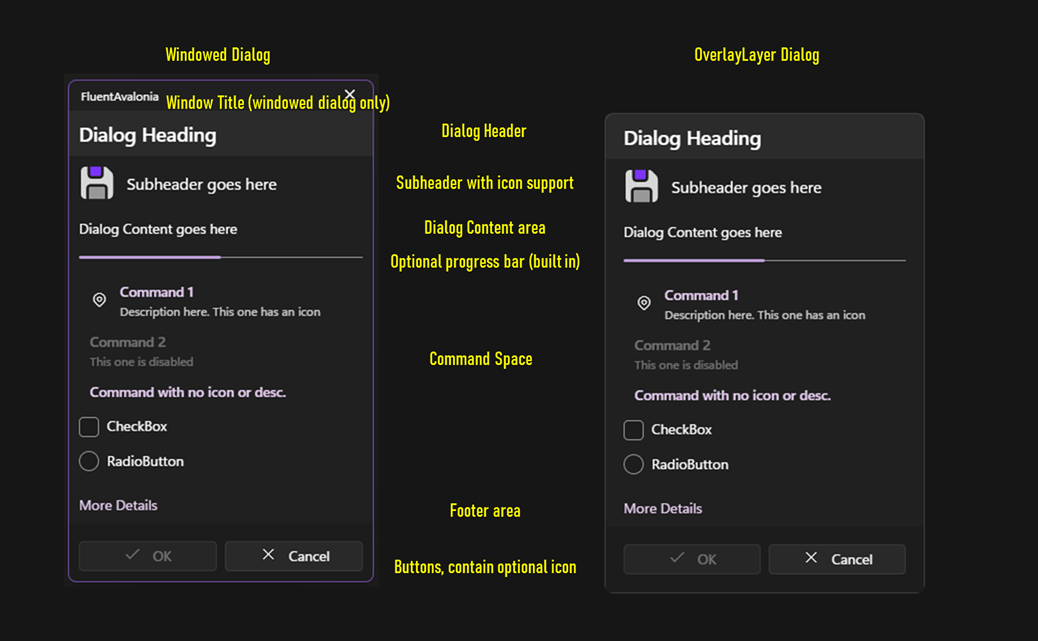
Task: Click 'Dialog Heading' text in Windowed Dialog
Action: tap(148, 135)
